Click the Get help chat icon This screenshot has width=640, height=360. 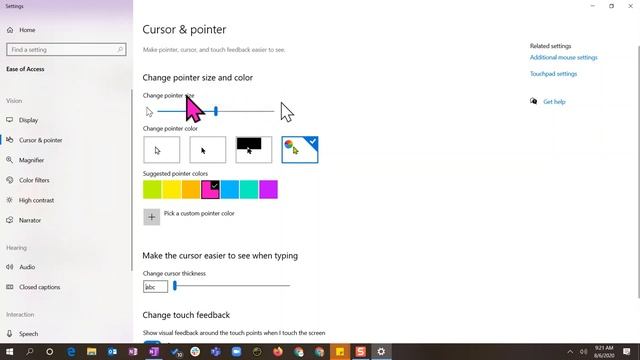coord(533,101)
